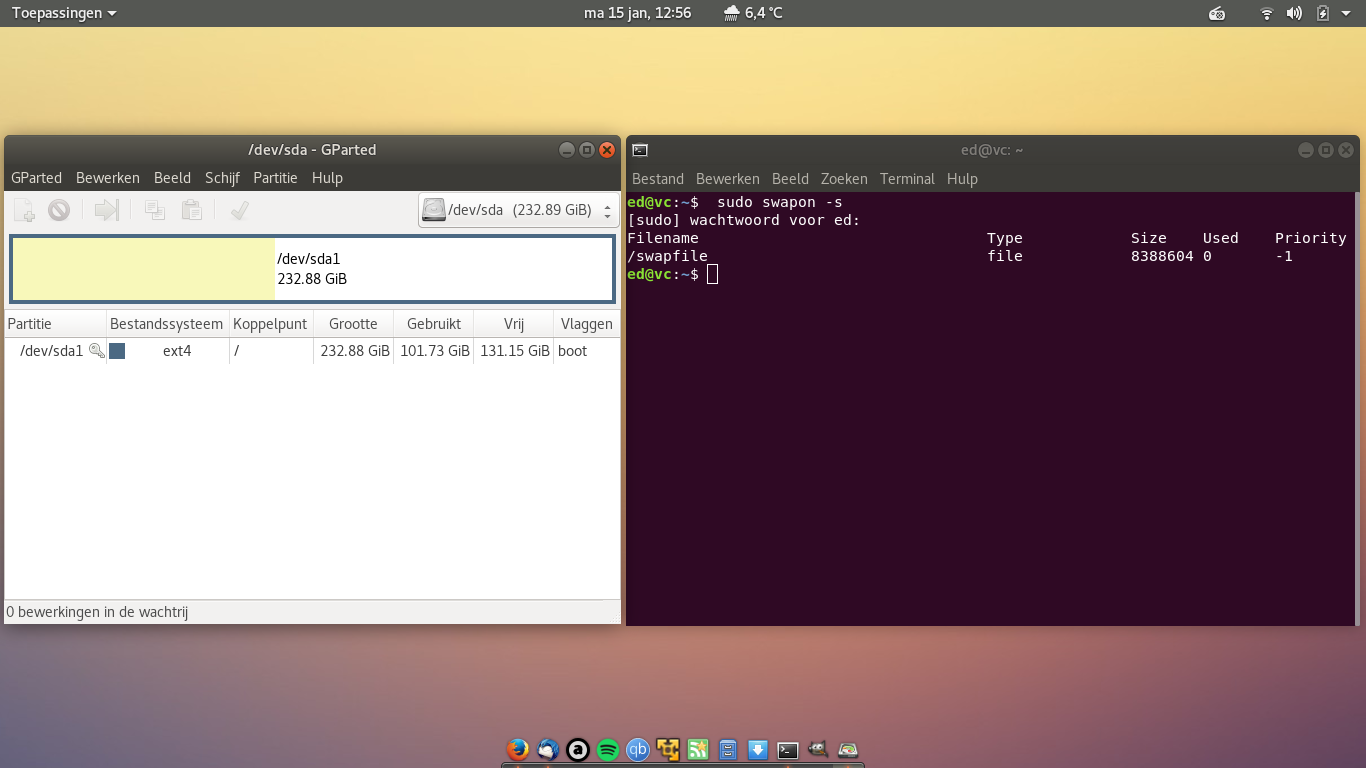The image size is (1366, 768).
Task: Click '/swapfile' in the terminal output
Action: click(667, 256)
